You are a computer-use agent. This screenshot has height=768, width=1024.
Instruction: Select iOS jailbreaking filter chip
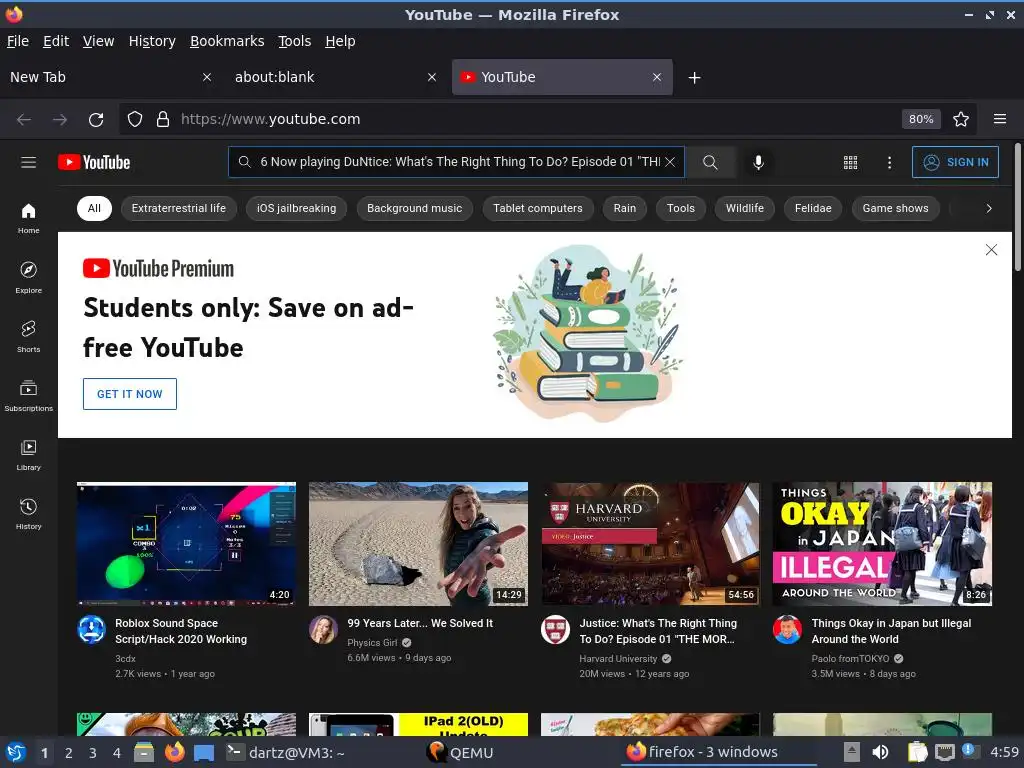click(296, 208)
